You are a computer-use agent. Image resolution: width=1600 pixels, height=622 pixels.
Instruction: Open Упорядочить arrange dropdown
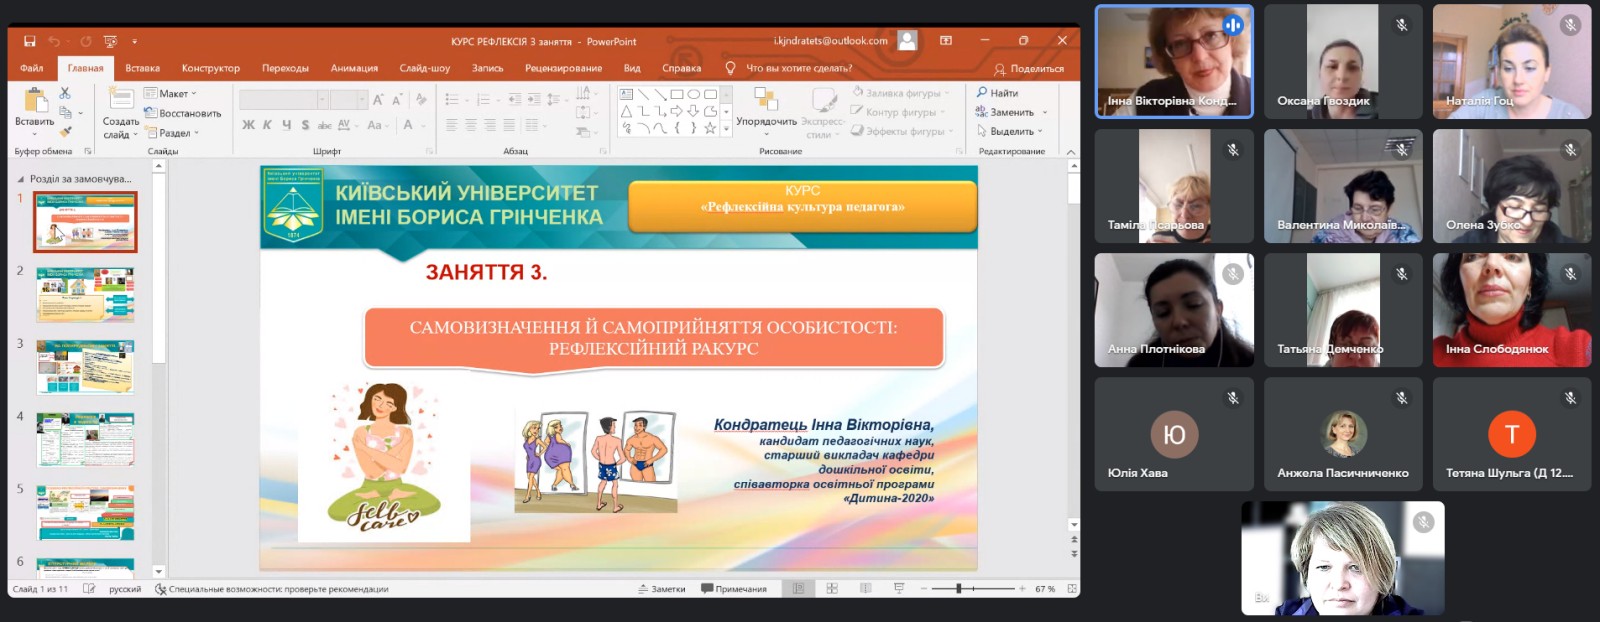(766, 111)
